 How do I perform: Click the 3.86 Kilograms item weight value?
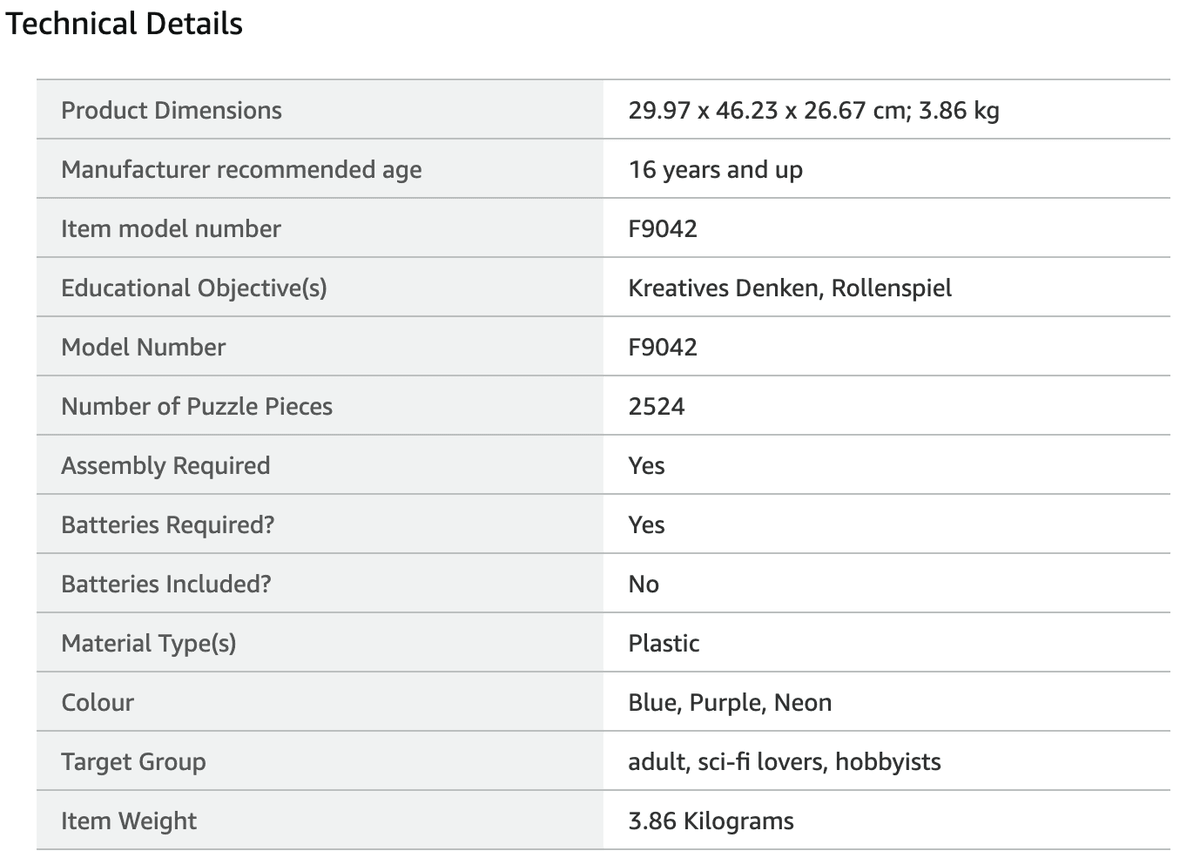coord(711,821)
